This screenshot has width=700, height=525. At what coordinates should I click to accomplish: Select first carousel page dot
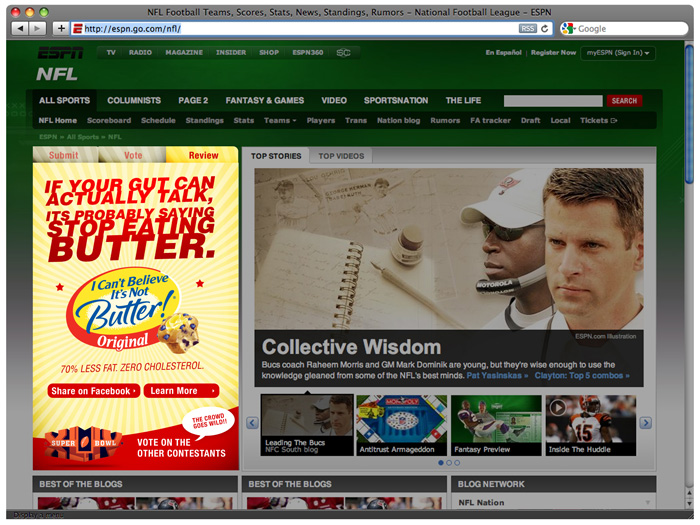tap(441, 463)
